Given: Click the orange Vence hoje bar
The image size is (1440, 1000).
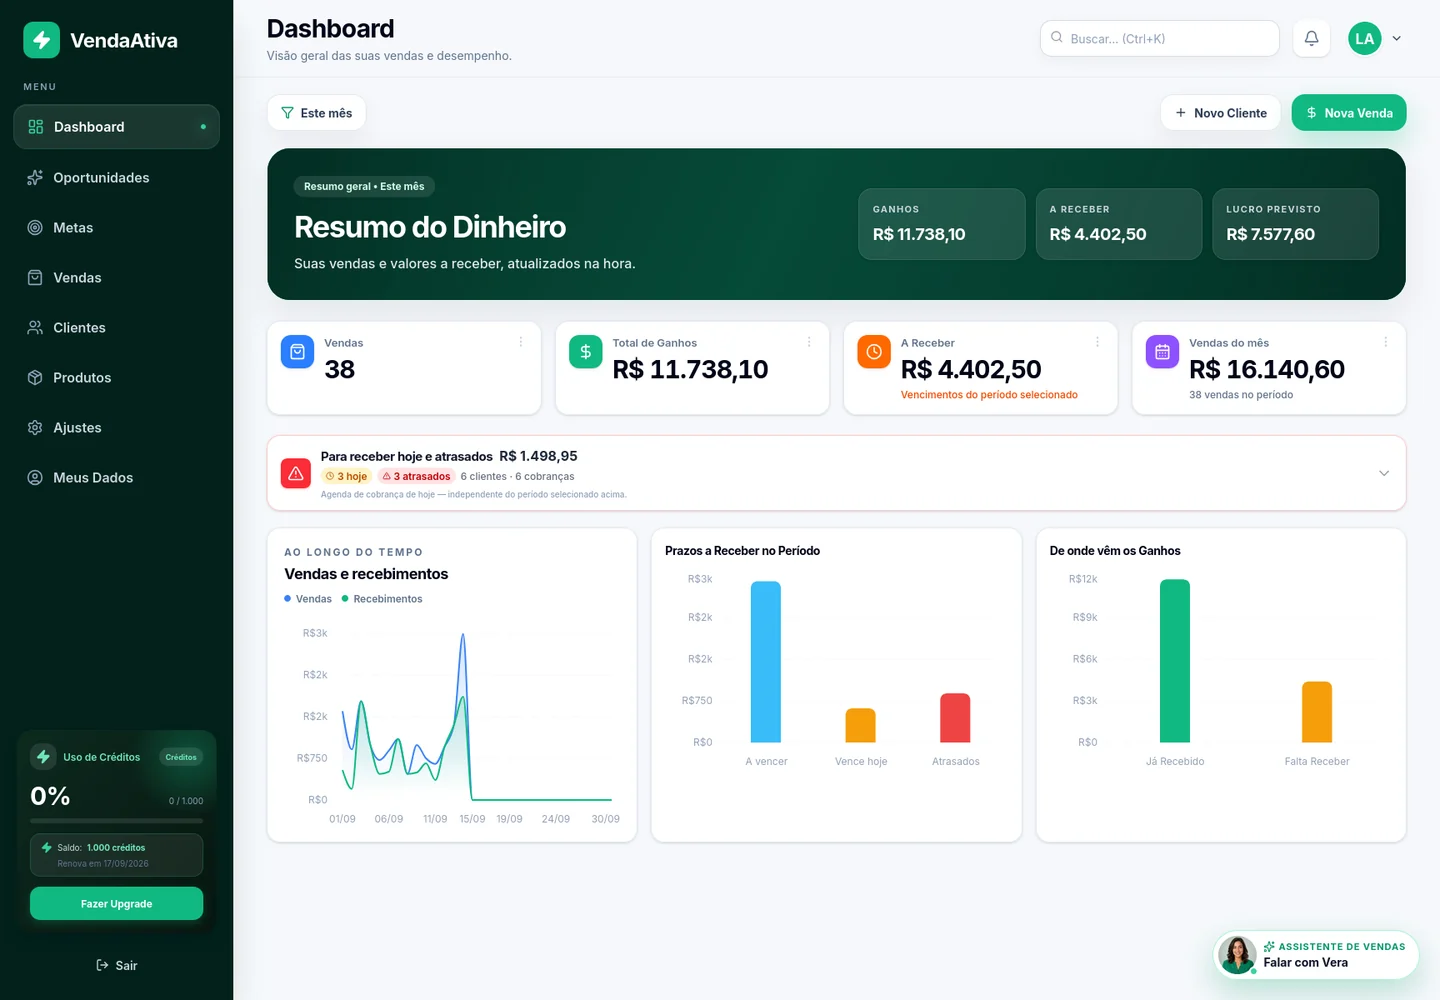Looking at the screenshot, I should tap(861, 725).
